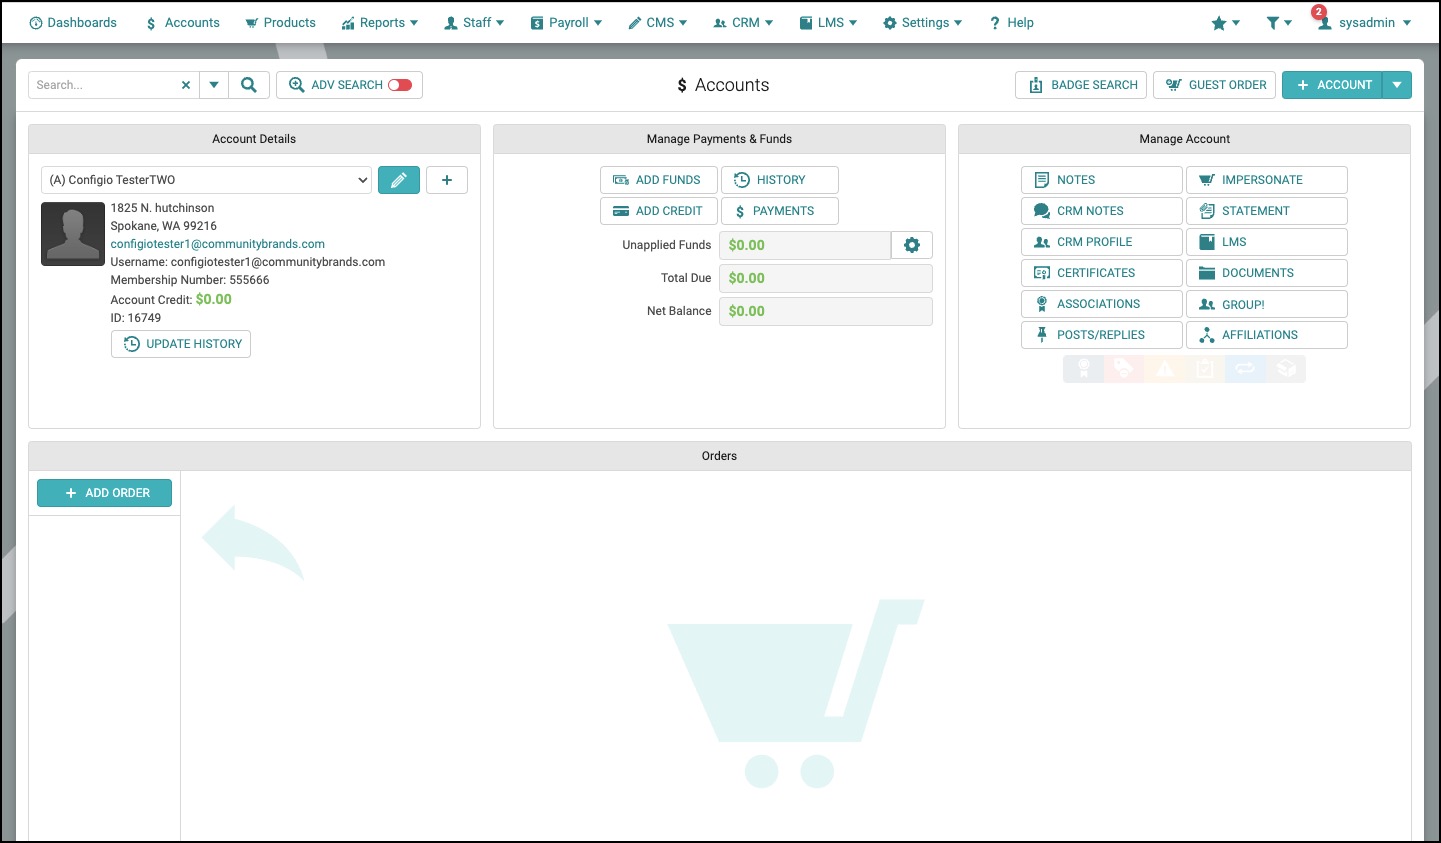
Task: Click ADD FUNDS
Action: [659, 180]
